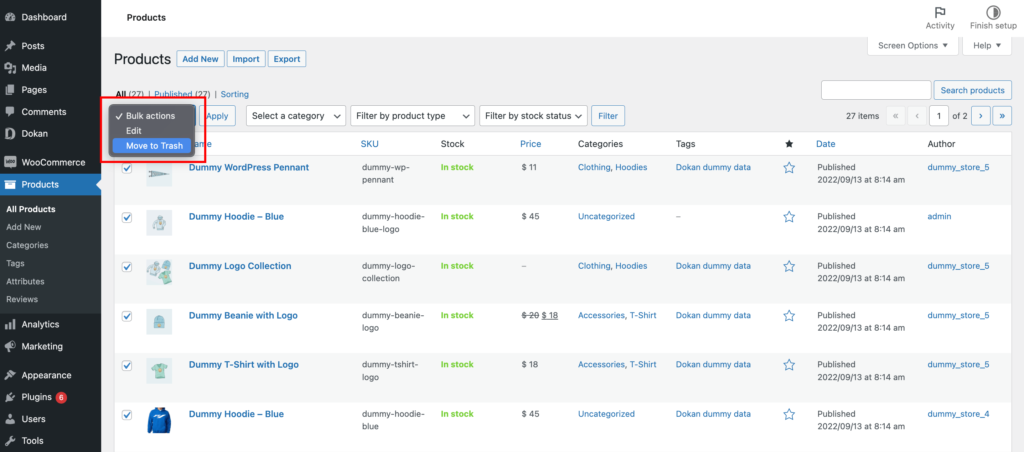Open the Dummy Beanie with Logo product

(243, 315)
